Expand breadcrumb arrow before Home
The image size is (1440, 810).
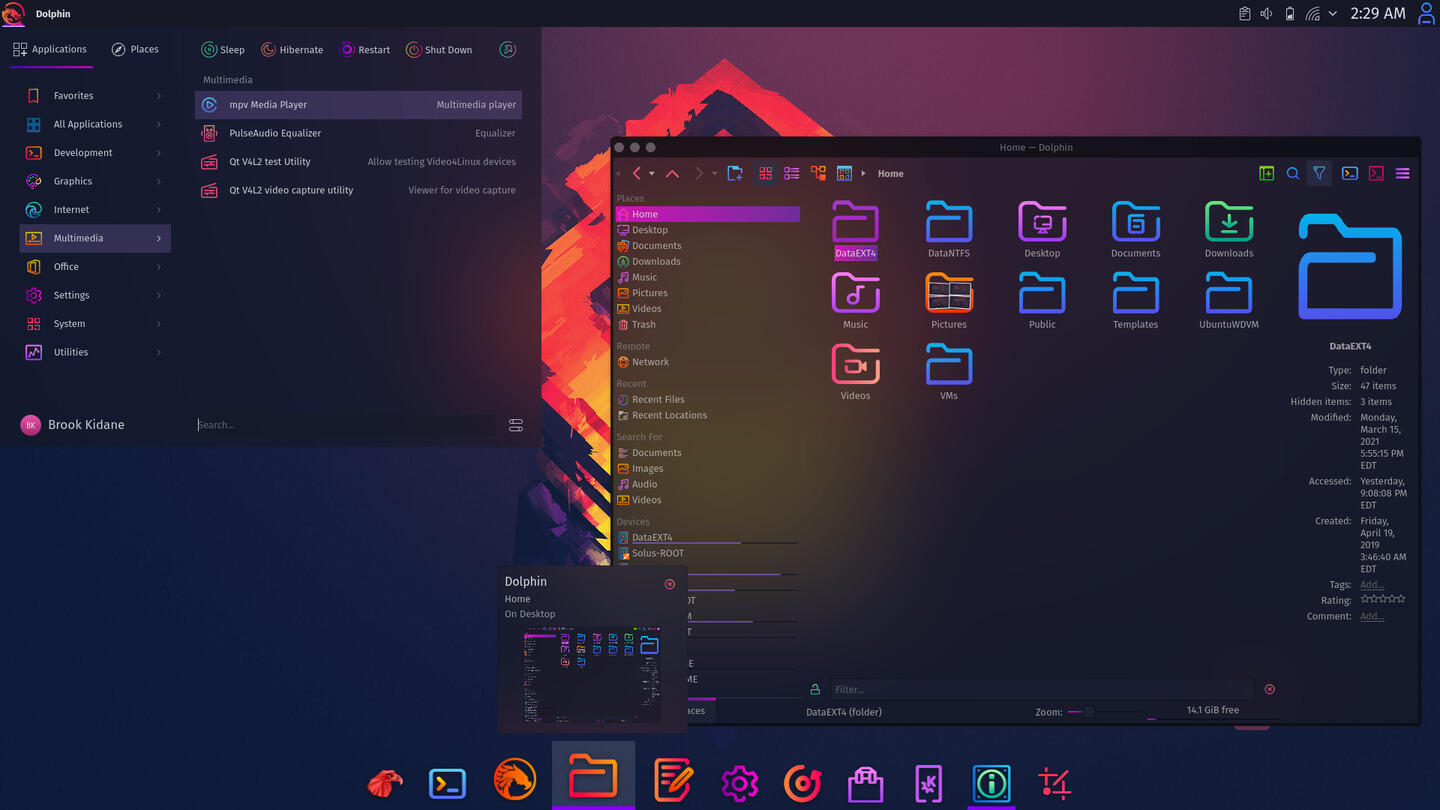coord(864,174)
